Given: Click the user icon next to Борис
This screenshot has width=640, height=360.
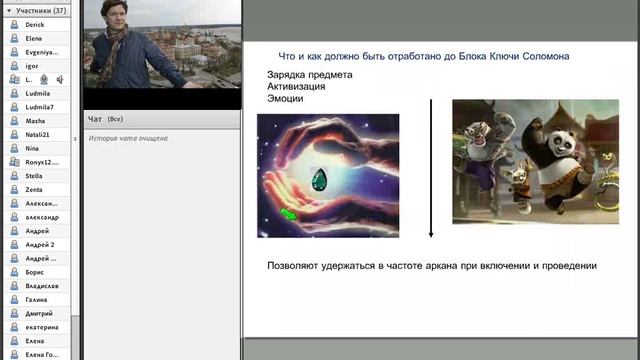Looking at the screenshot, I should coord(14,272).
